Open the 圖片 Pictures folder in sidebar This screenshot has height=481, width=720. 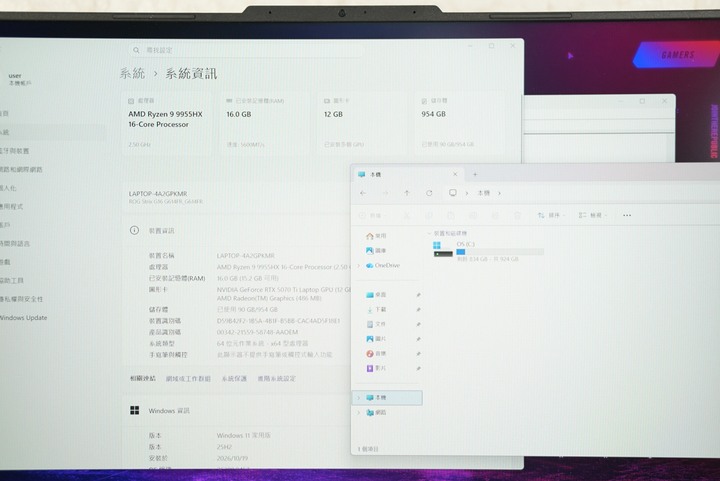pos(376,339)
